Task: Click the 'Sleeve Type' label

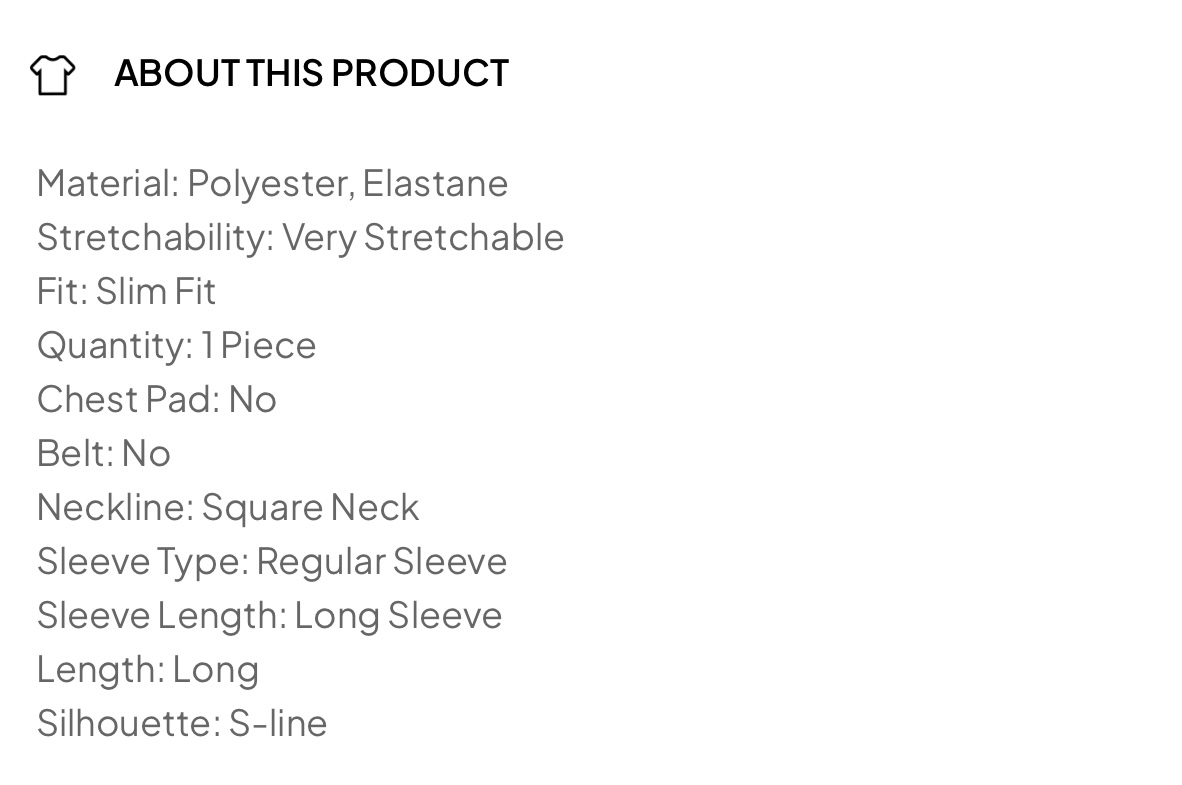Action: pos(142,561)
